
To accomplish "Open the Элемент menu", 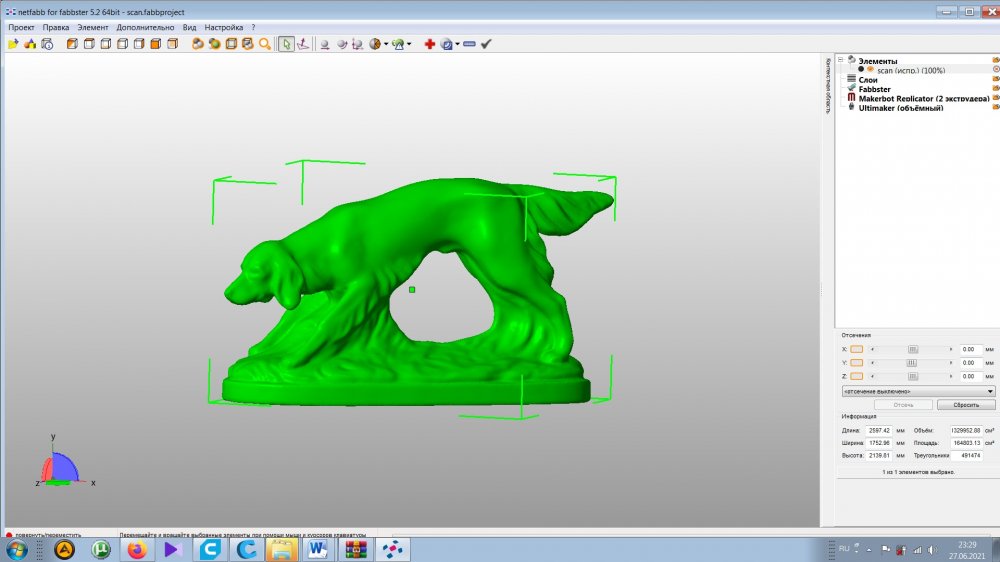I will click(93, 27).
